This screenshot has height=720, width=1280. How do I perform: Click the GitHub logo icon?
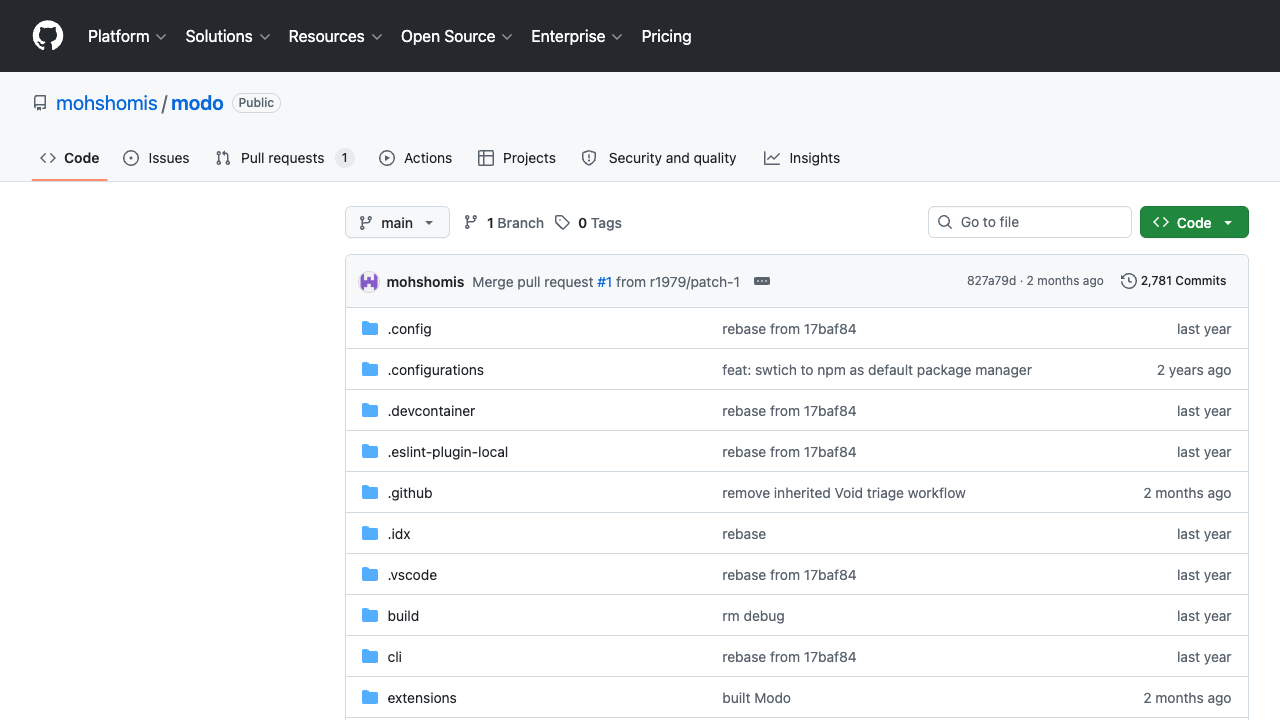[x=48, y=36]
